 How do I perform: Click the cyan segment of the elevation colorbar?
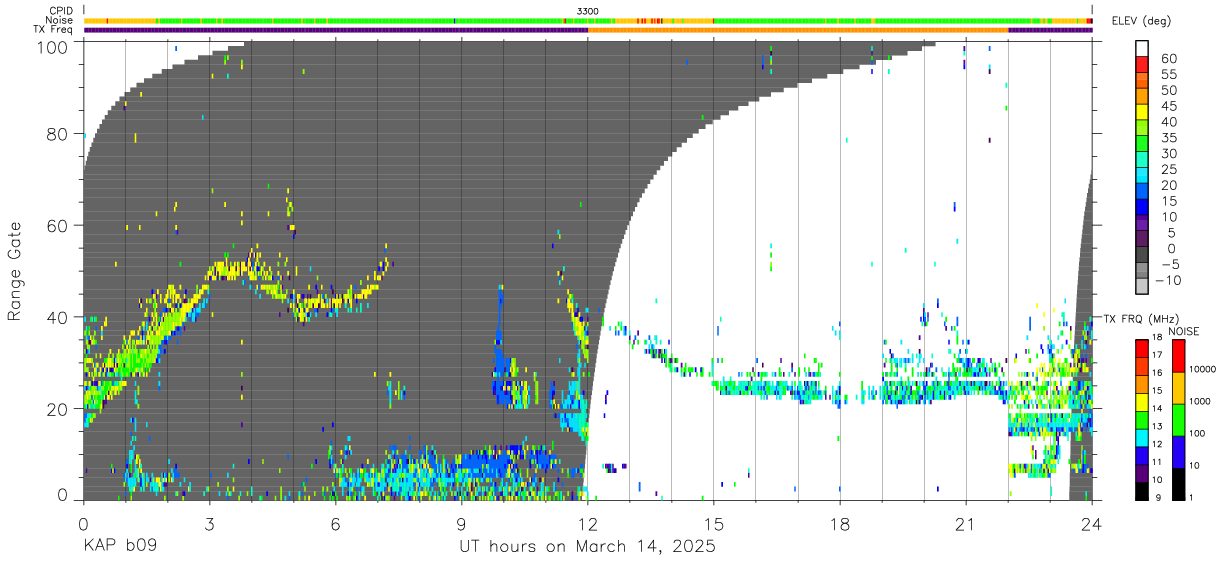click(x=1142, y=176)
